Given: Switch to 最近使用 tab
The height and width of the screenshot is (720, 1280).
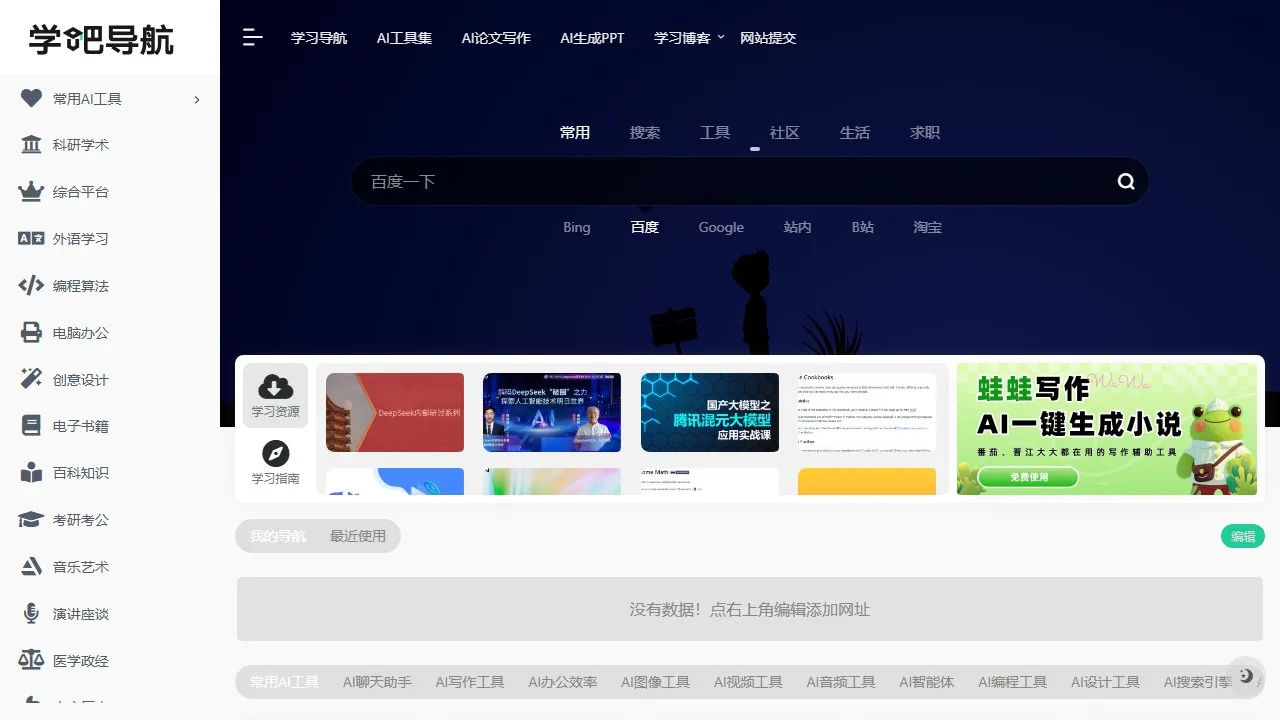Looking at the screenshot, I should [x=358, y=536].
